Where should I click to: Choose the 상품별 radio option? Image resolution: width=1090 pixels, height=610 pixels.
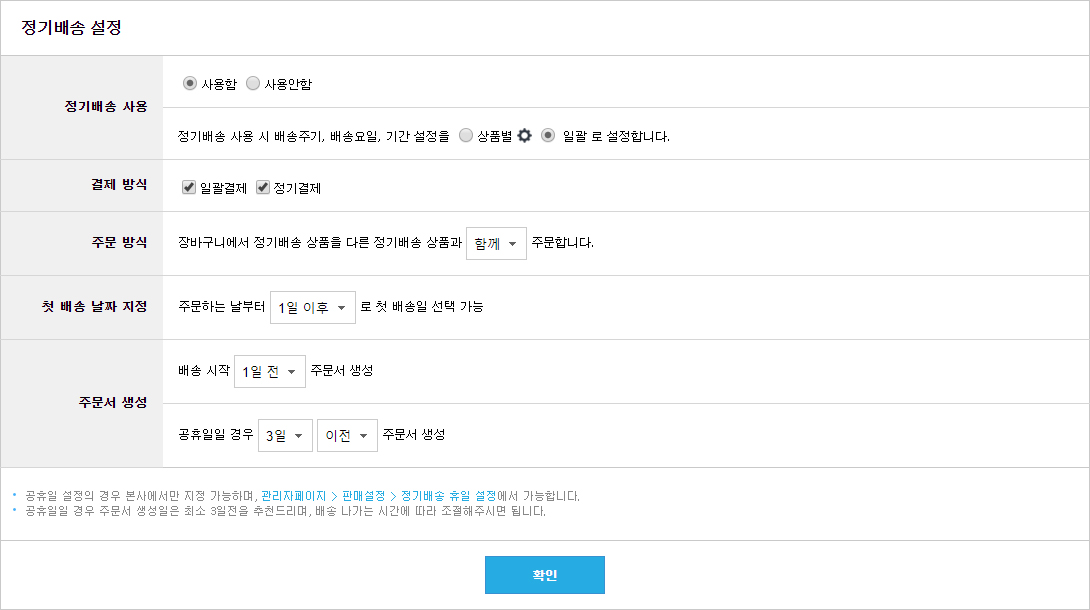(466, 135)
